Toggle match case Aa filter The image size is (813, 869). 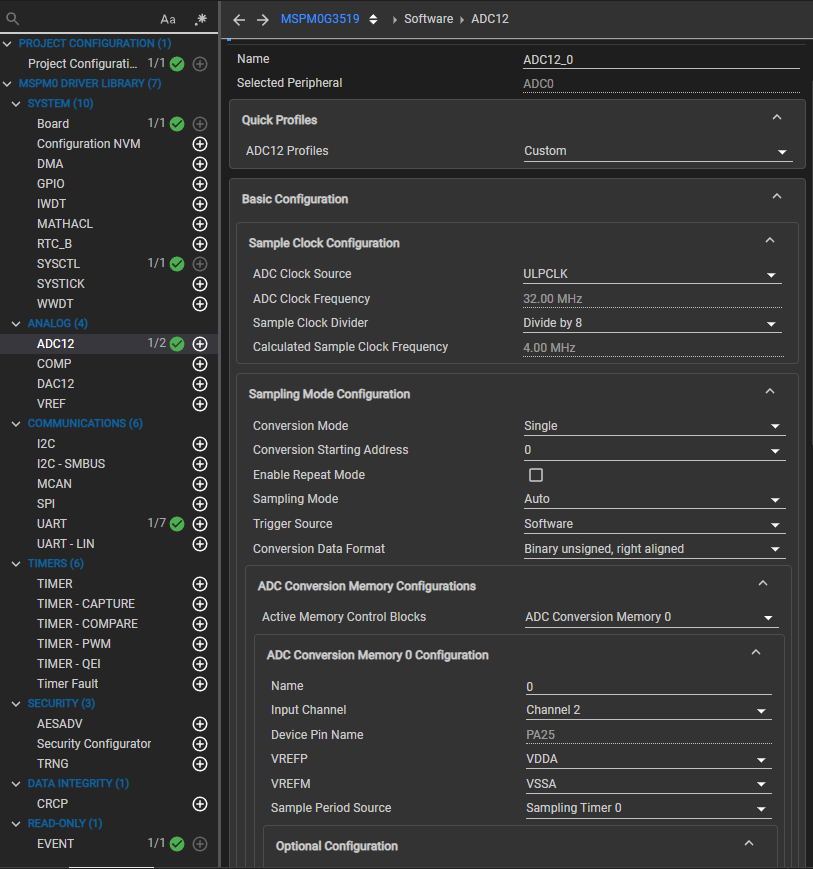168,19
